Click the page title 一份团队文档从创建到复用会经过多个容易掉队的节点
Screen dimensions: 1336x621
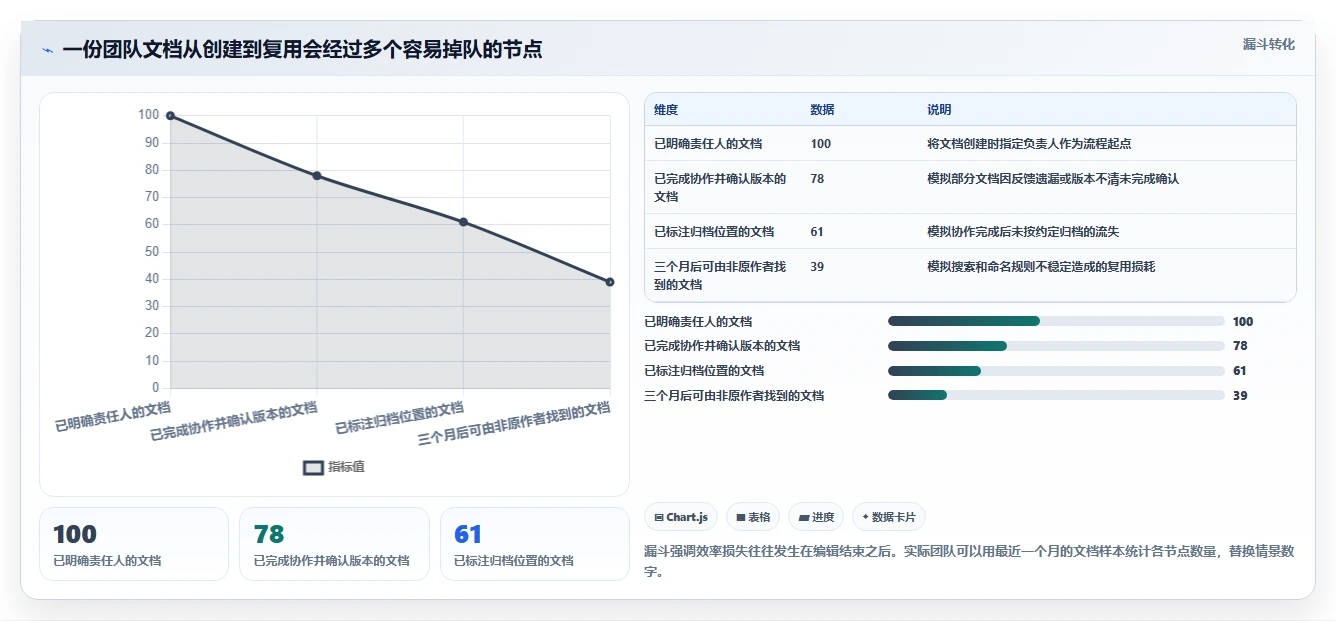[302, 50]
